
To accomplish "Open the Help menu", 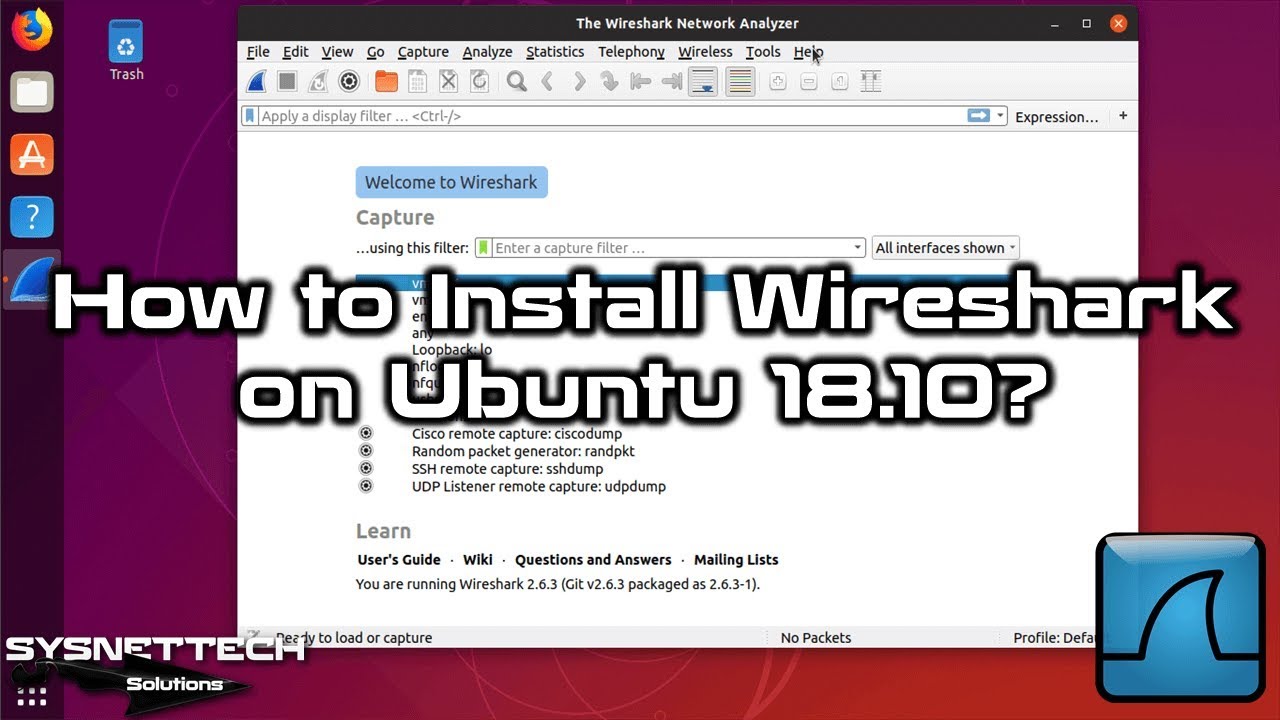I will pyautogui.click(x=808, y=52).
